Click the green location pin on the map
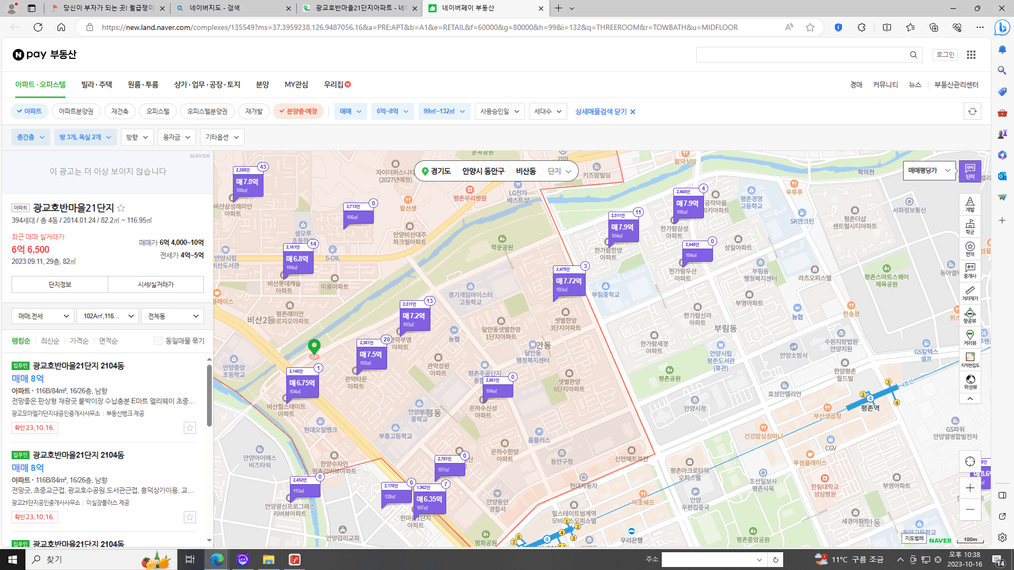 click(x=314, y=347)
